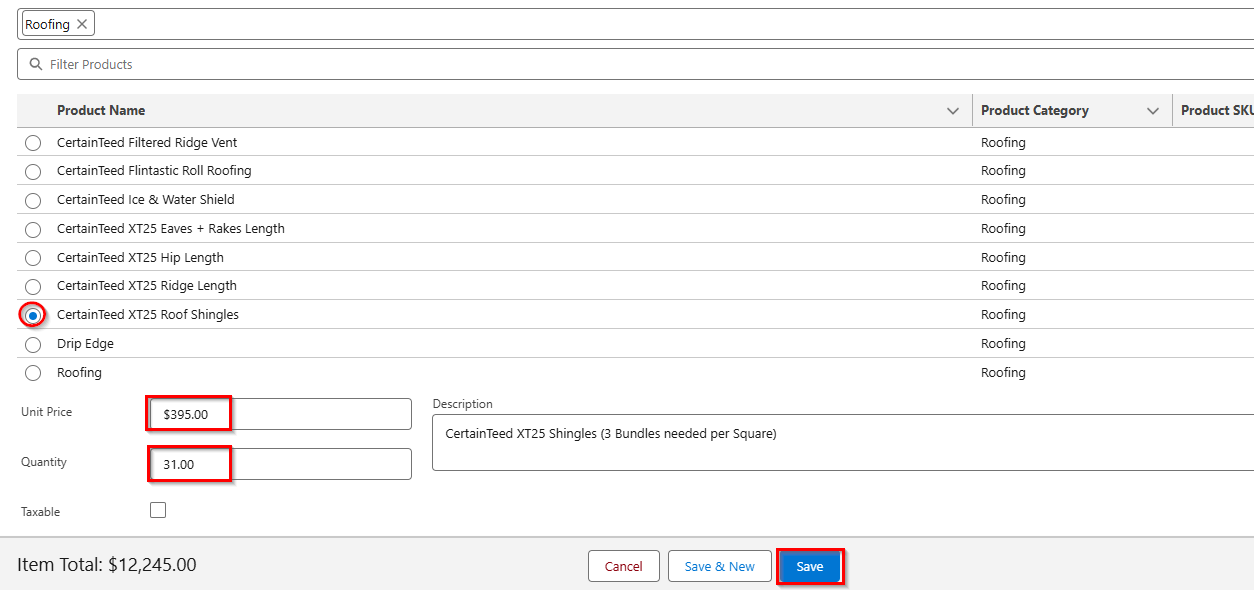Select CertainTeed Filtered Ridge Vent radio
Image resolution: width=1254 pixels, height=590 pixels.
pos(33,143)
